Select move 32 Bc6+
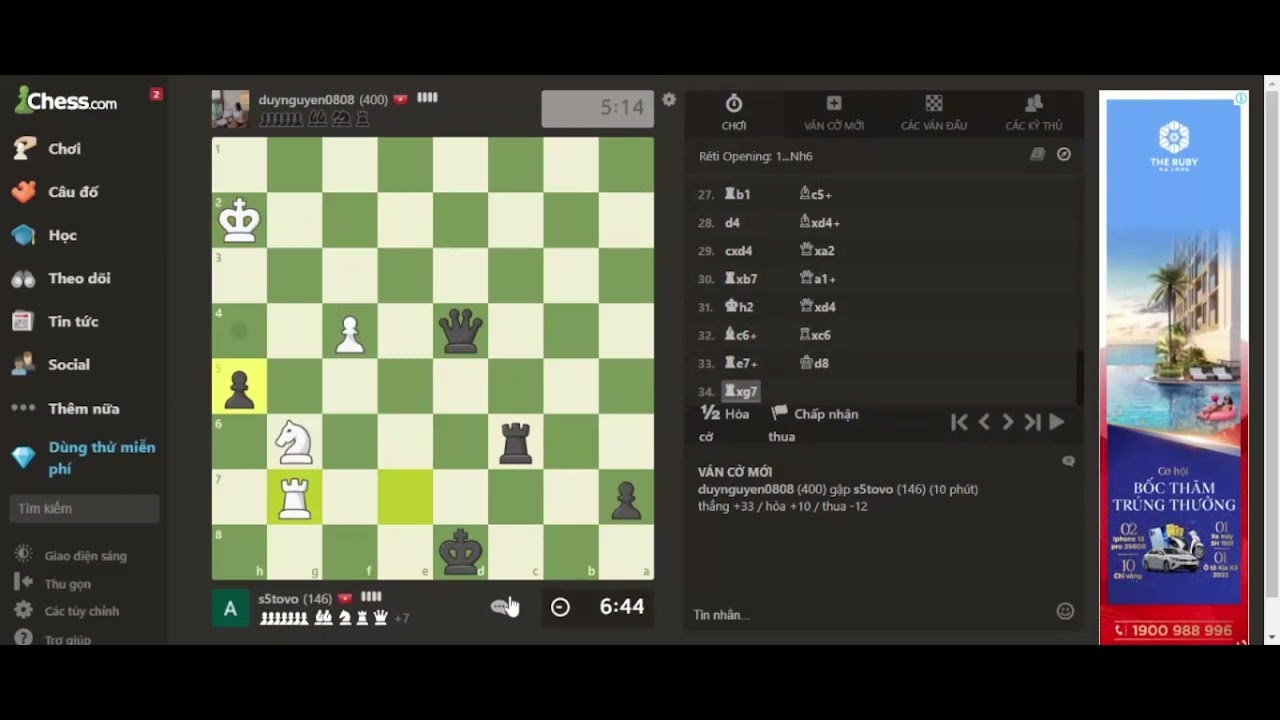The image size is (1280, 720). pyautogui.click(x=740, y=335)
